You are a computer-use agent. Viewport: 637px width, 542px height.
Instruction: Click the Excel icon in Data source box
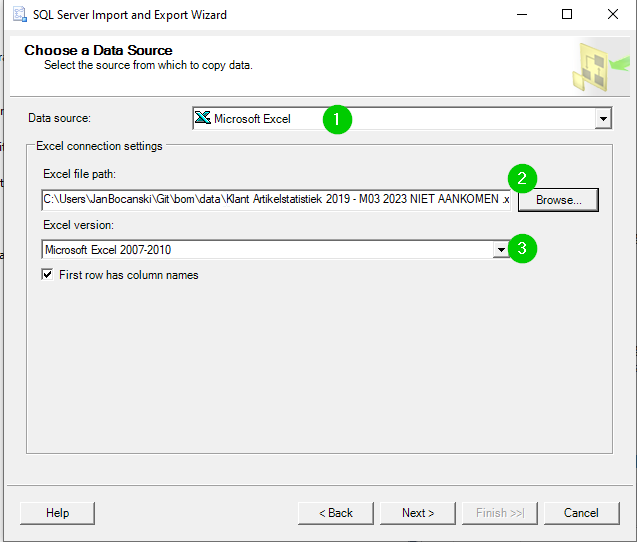(x=202, y=118)
